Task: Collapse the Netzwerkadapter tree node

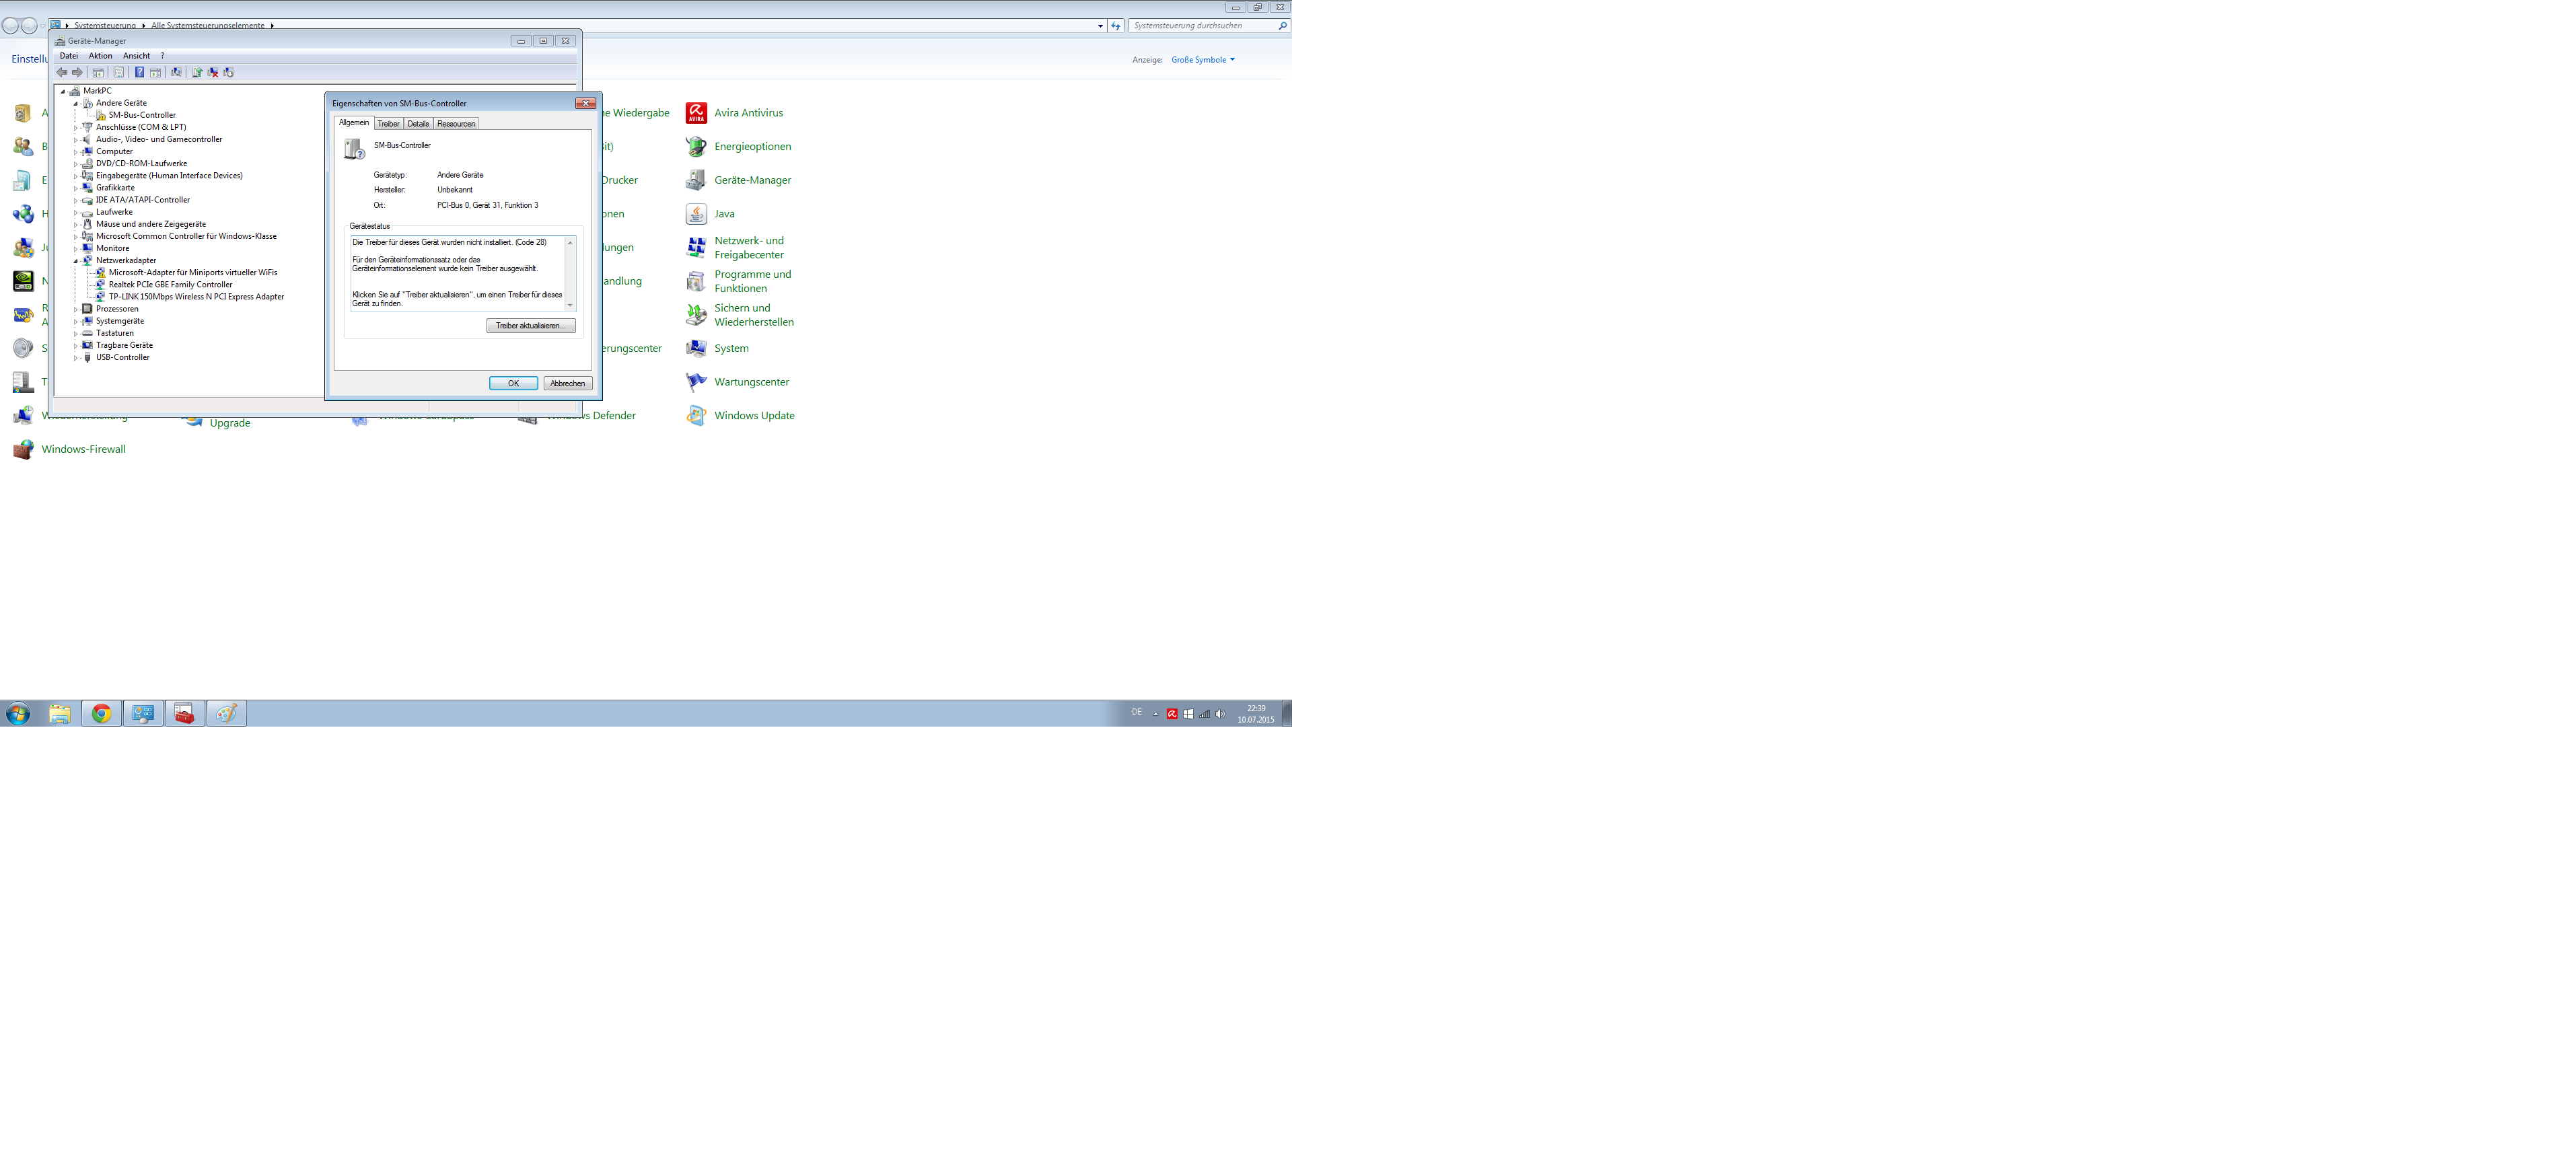Action: point(76,261)
